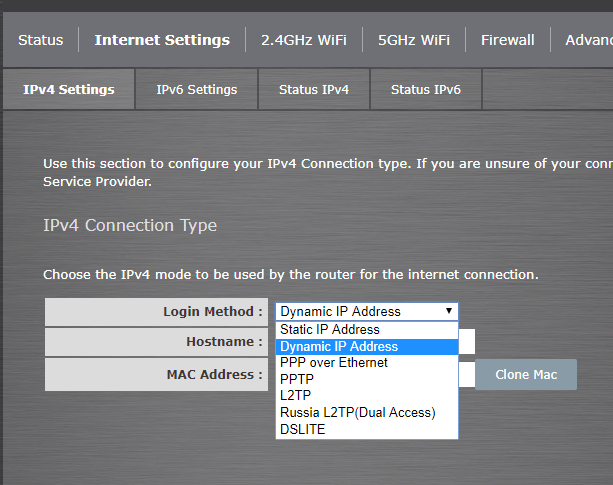Select DSLITE from the dropdown list
Image resolution: width=613 pixels, height=485 pixels.
pos(367,430)
